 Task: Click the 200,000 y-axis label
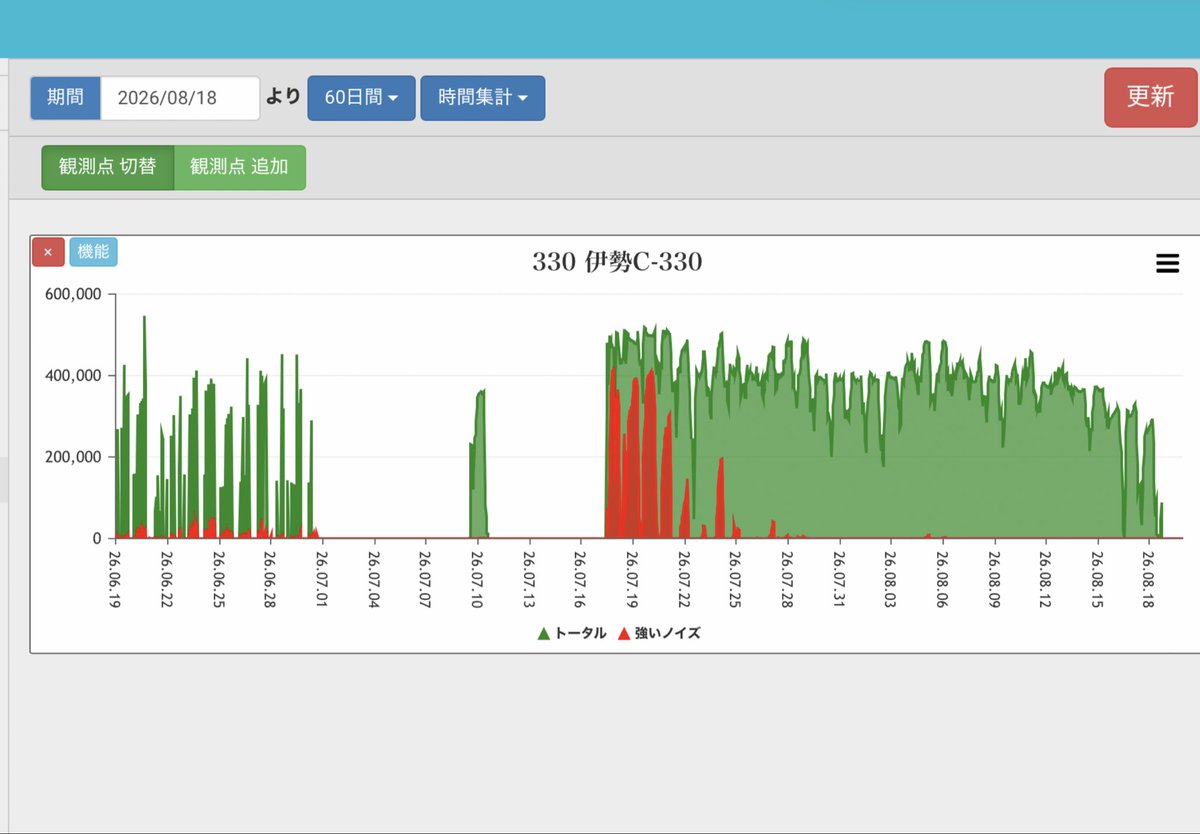[74, 457]
